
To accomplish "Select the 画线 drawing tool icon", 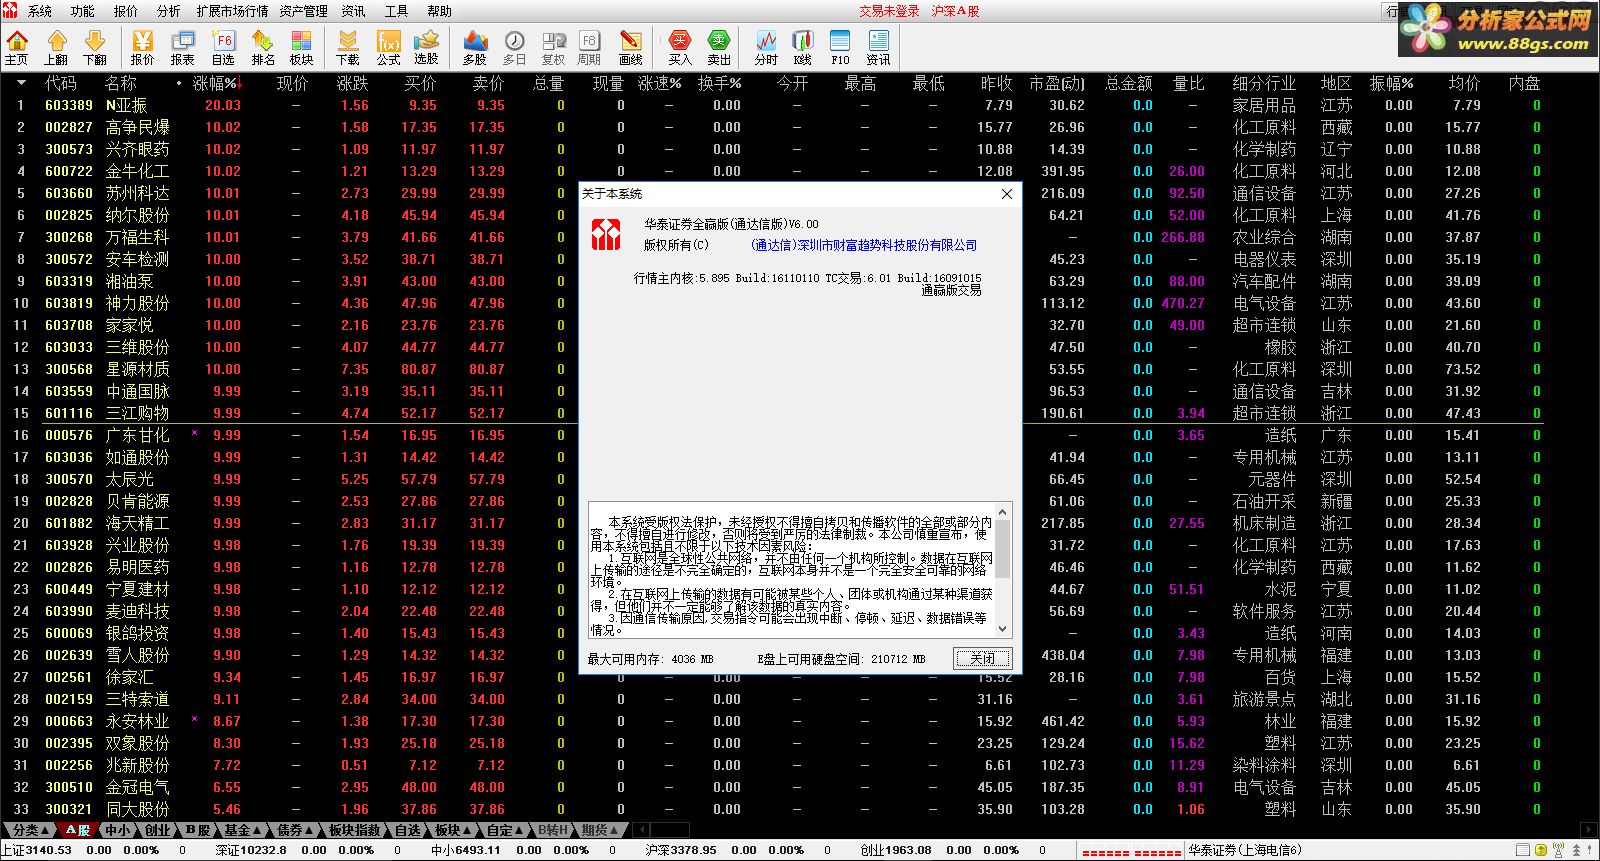I will [631, 47].
